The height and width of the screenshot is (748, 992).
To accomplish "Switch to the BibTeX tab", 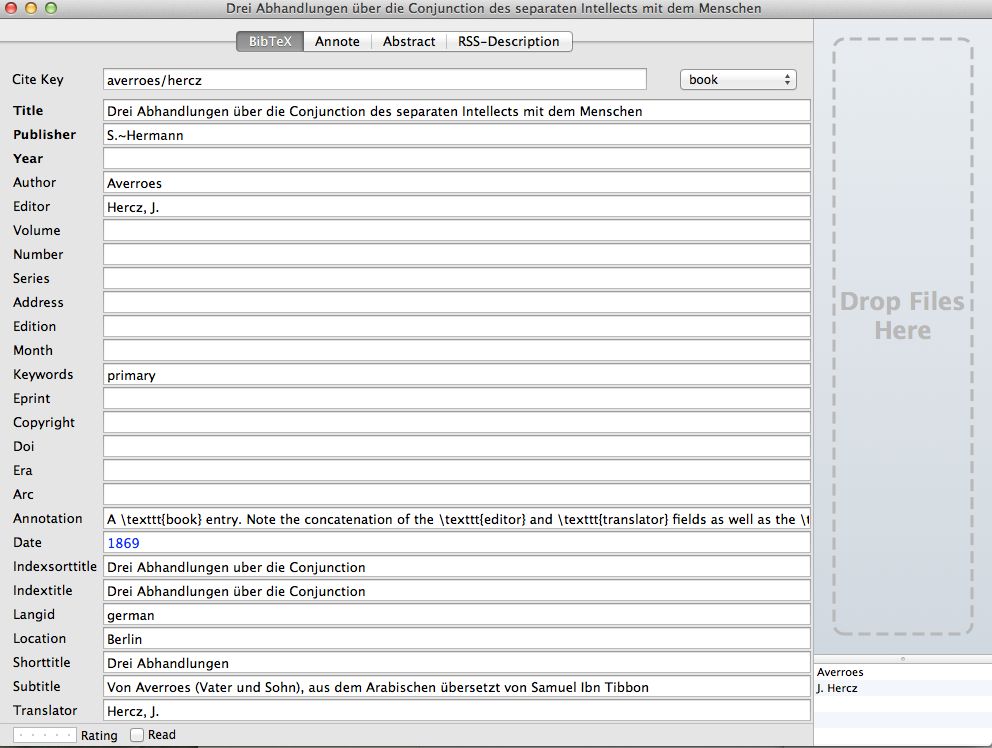I will tap(270, 42).
